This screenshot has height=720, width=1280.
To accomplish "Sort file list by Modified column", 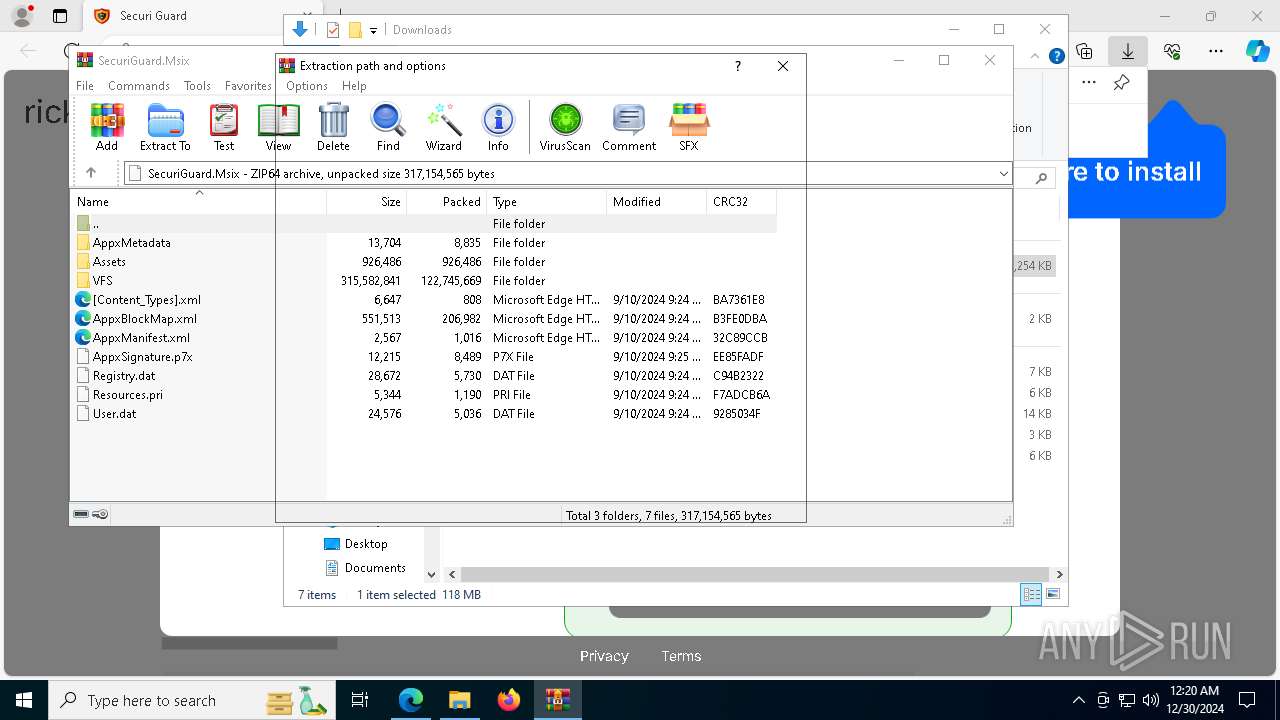I will pos(657,202).
